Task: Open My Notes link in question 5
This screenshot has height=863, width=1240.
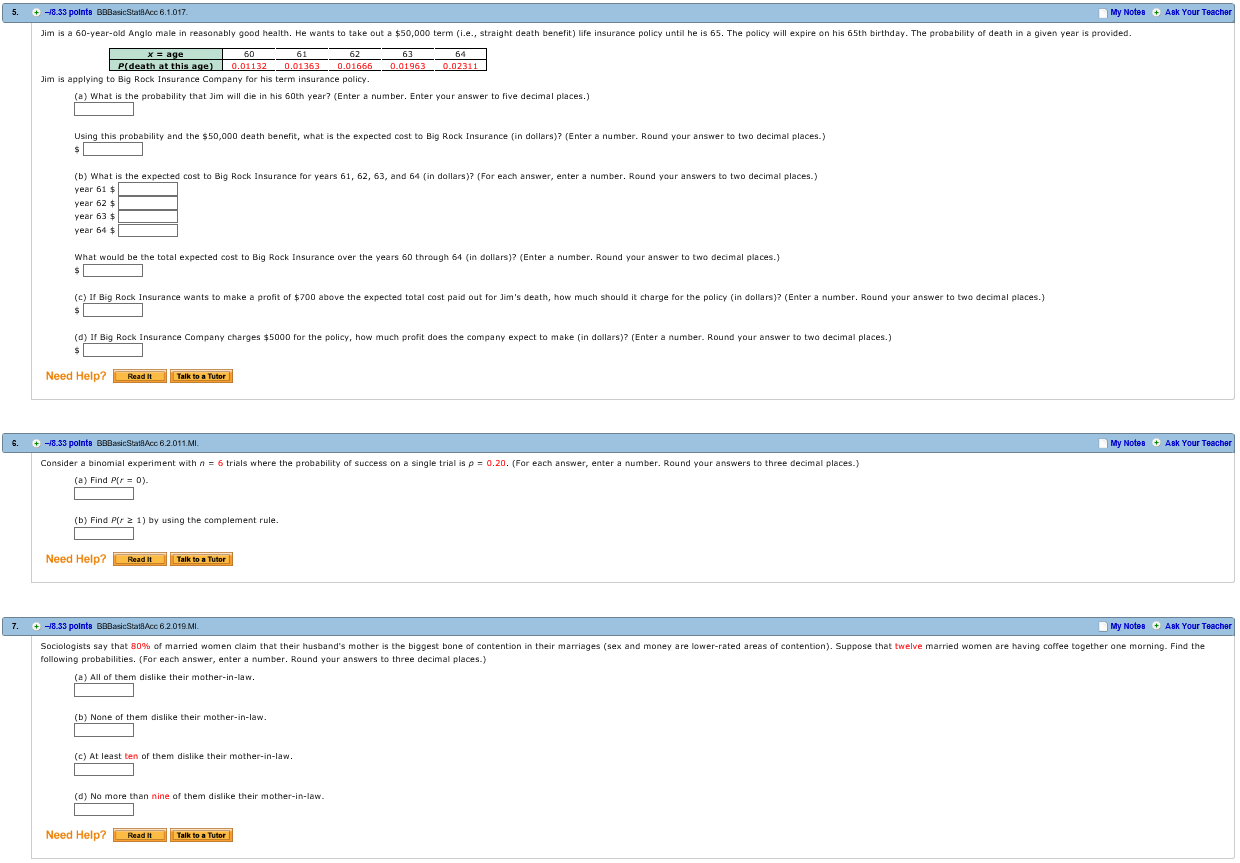Action: [x=1127, y=12]
